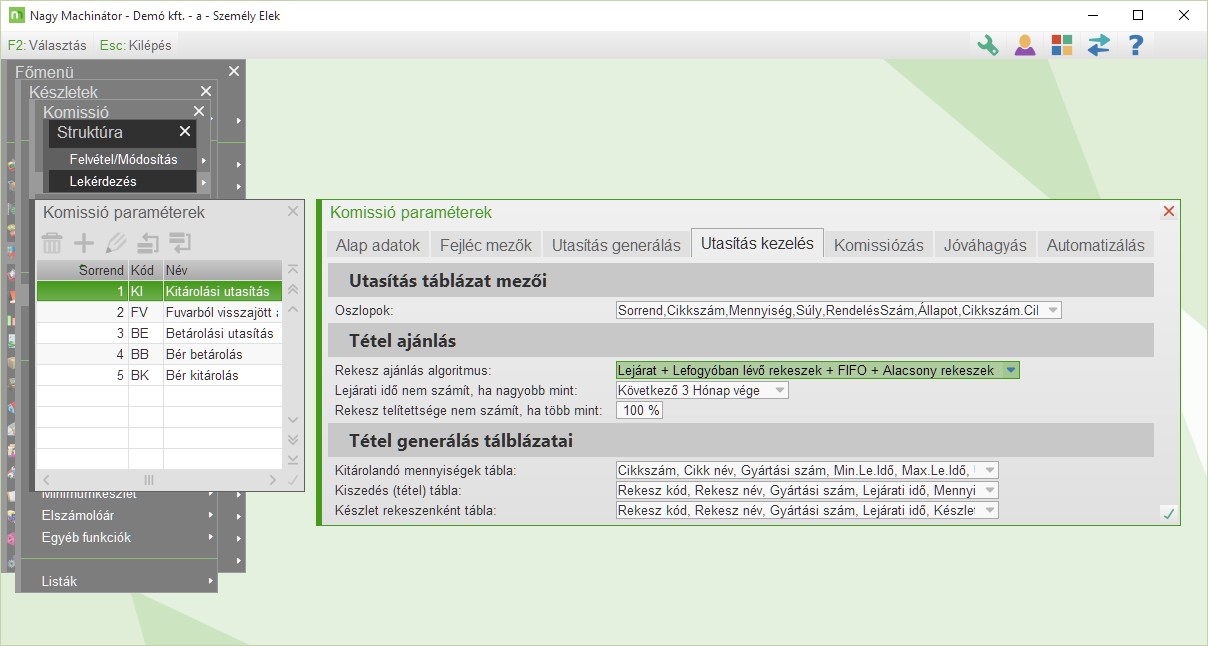This screenshot has width=1208, height=646.
Task: Open the colored tiles icon in top toolbar
Action: pyautogui.click(x=1062, y=45)
